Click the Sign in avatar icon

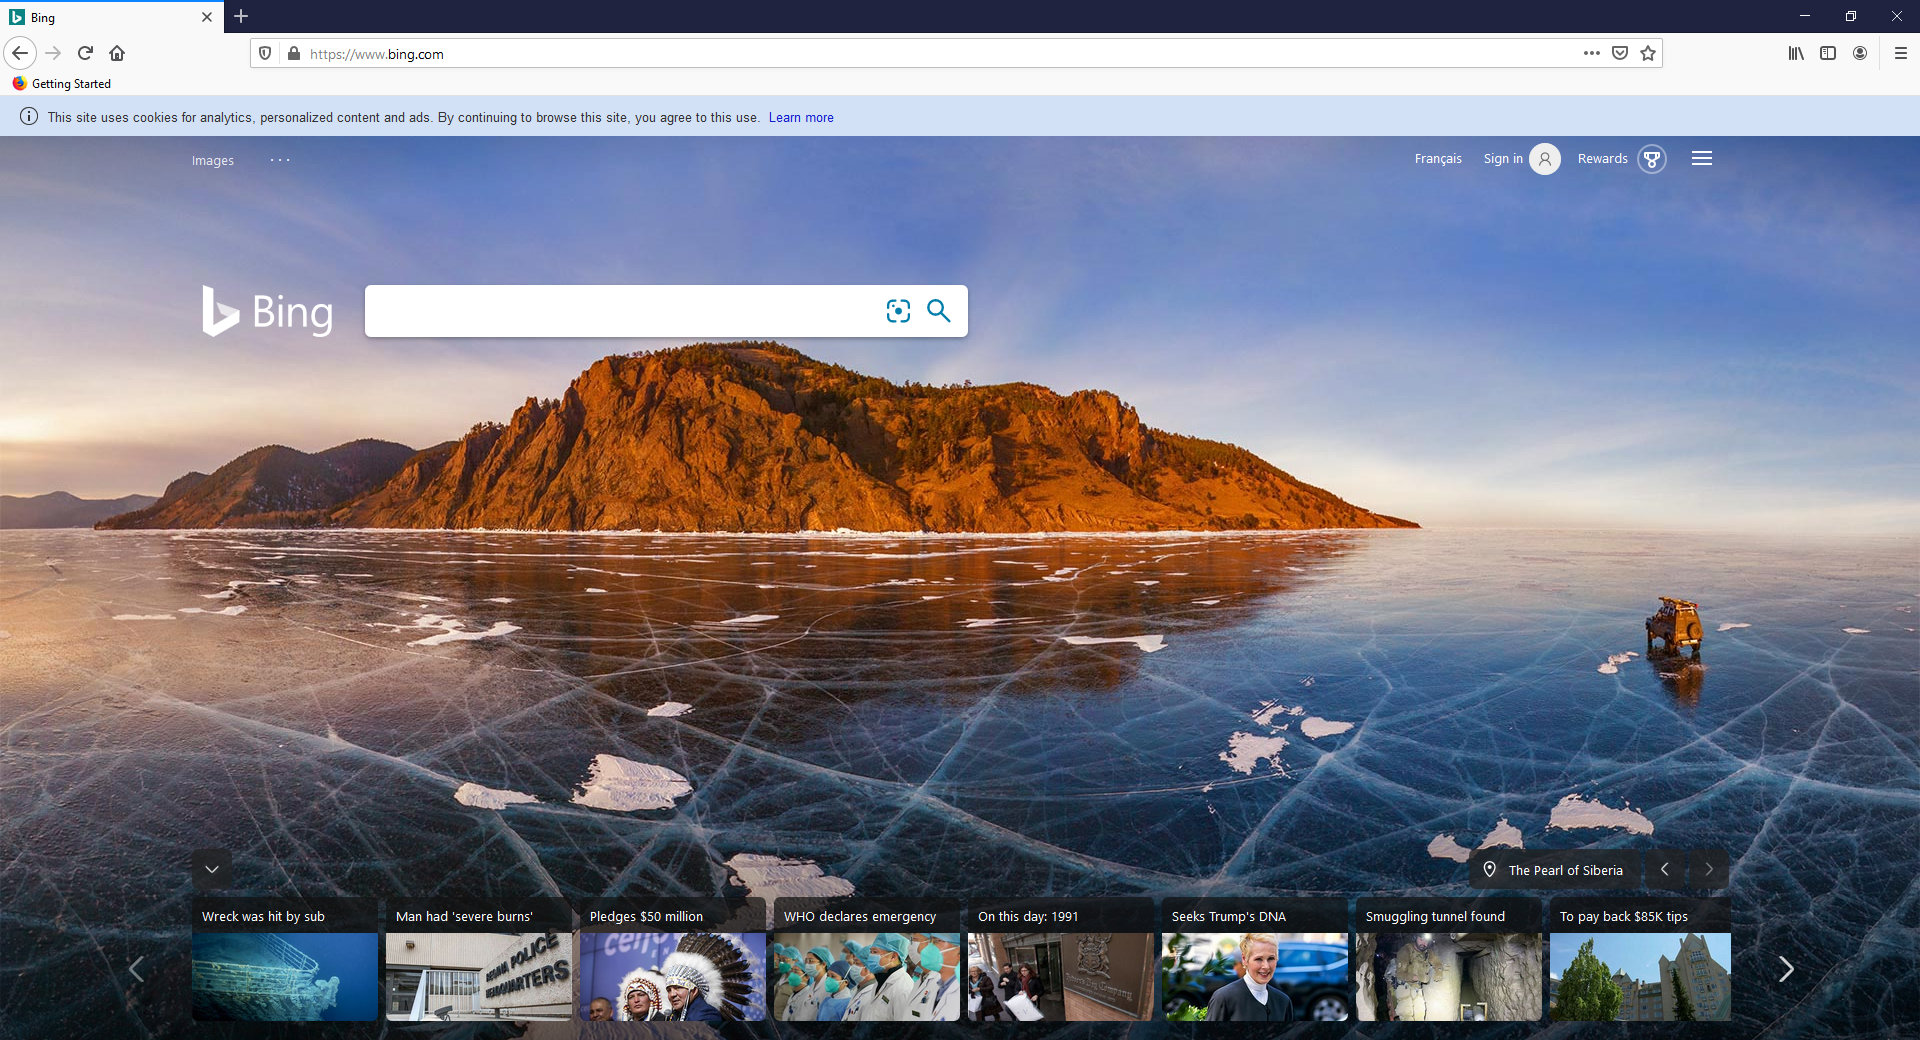click(1545, 159)
